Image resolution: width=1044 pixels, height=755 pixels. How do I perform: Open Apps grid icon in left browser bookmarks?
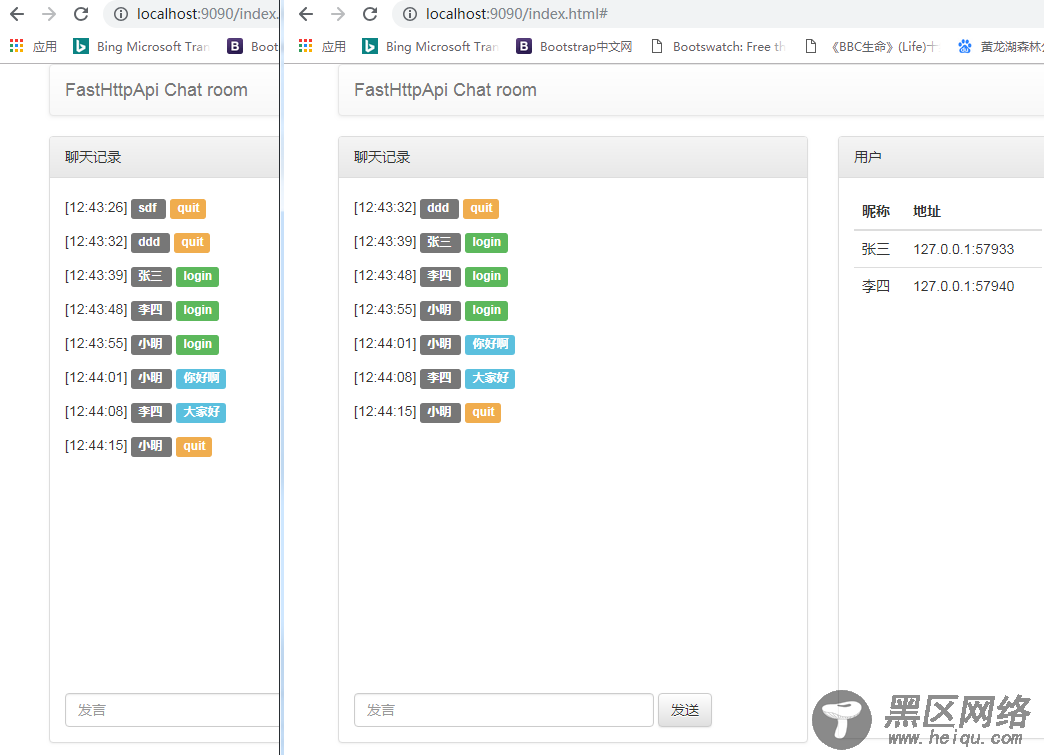[17, 46]
